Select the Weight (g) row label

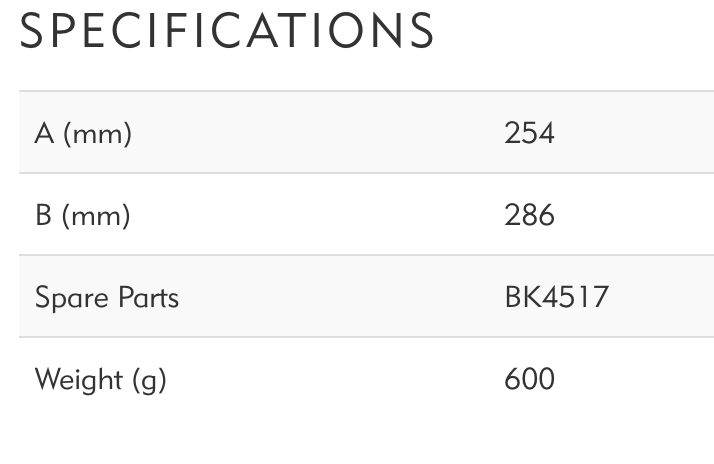click(x=100, y=379)
